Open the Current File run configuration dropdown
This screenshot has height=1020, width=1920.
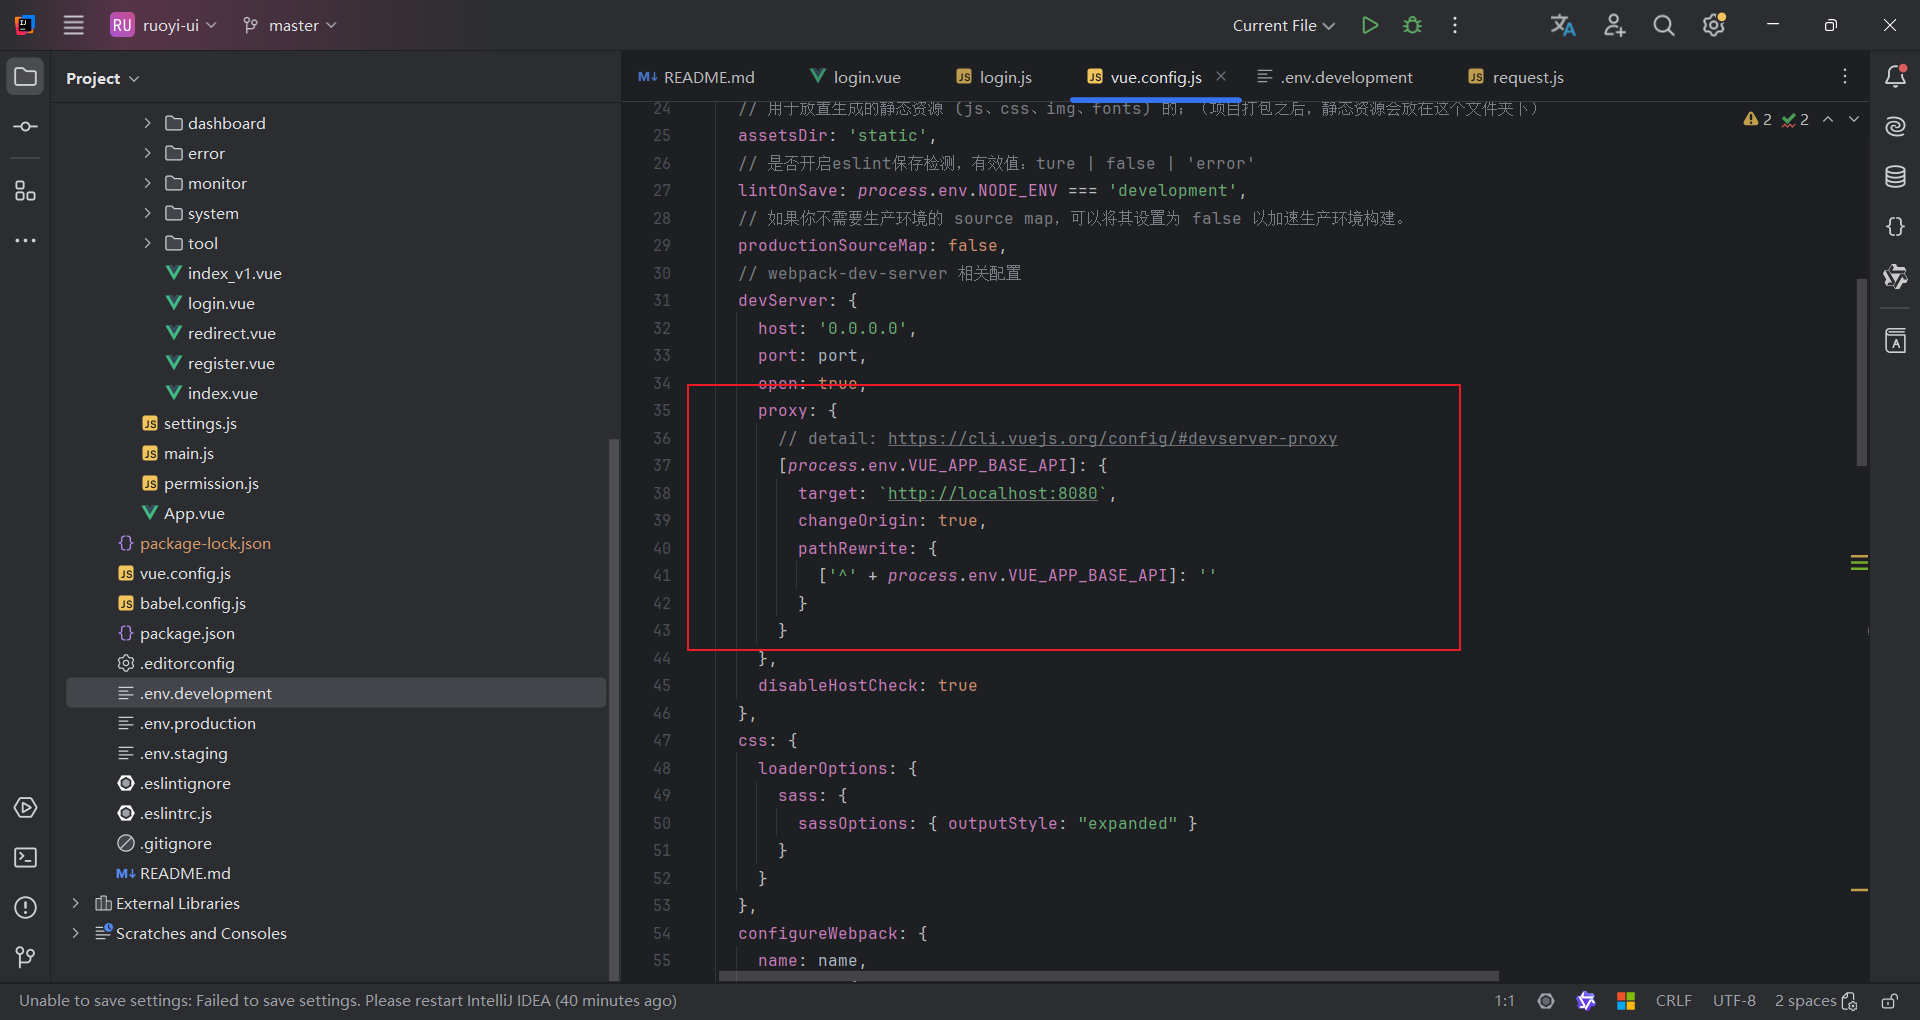pos(1284,25)
